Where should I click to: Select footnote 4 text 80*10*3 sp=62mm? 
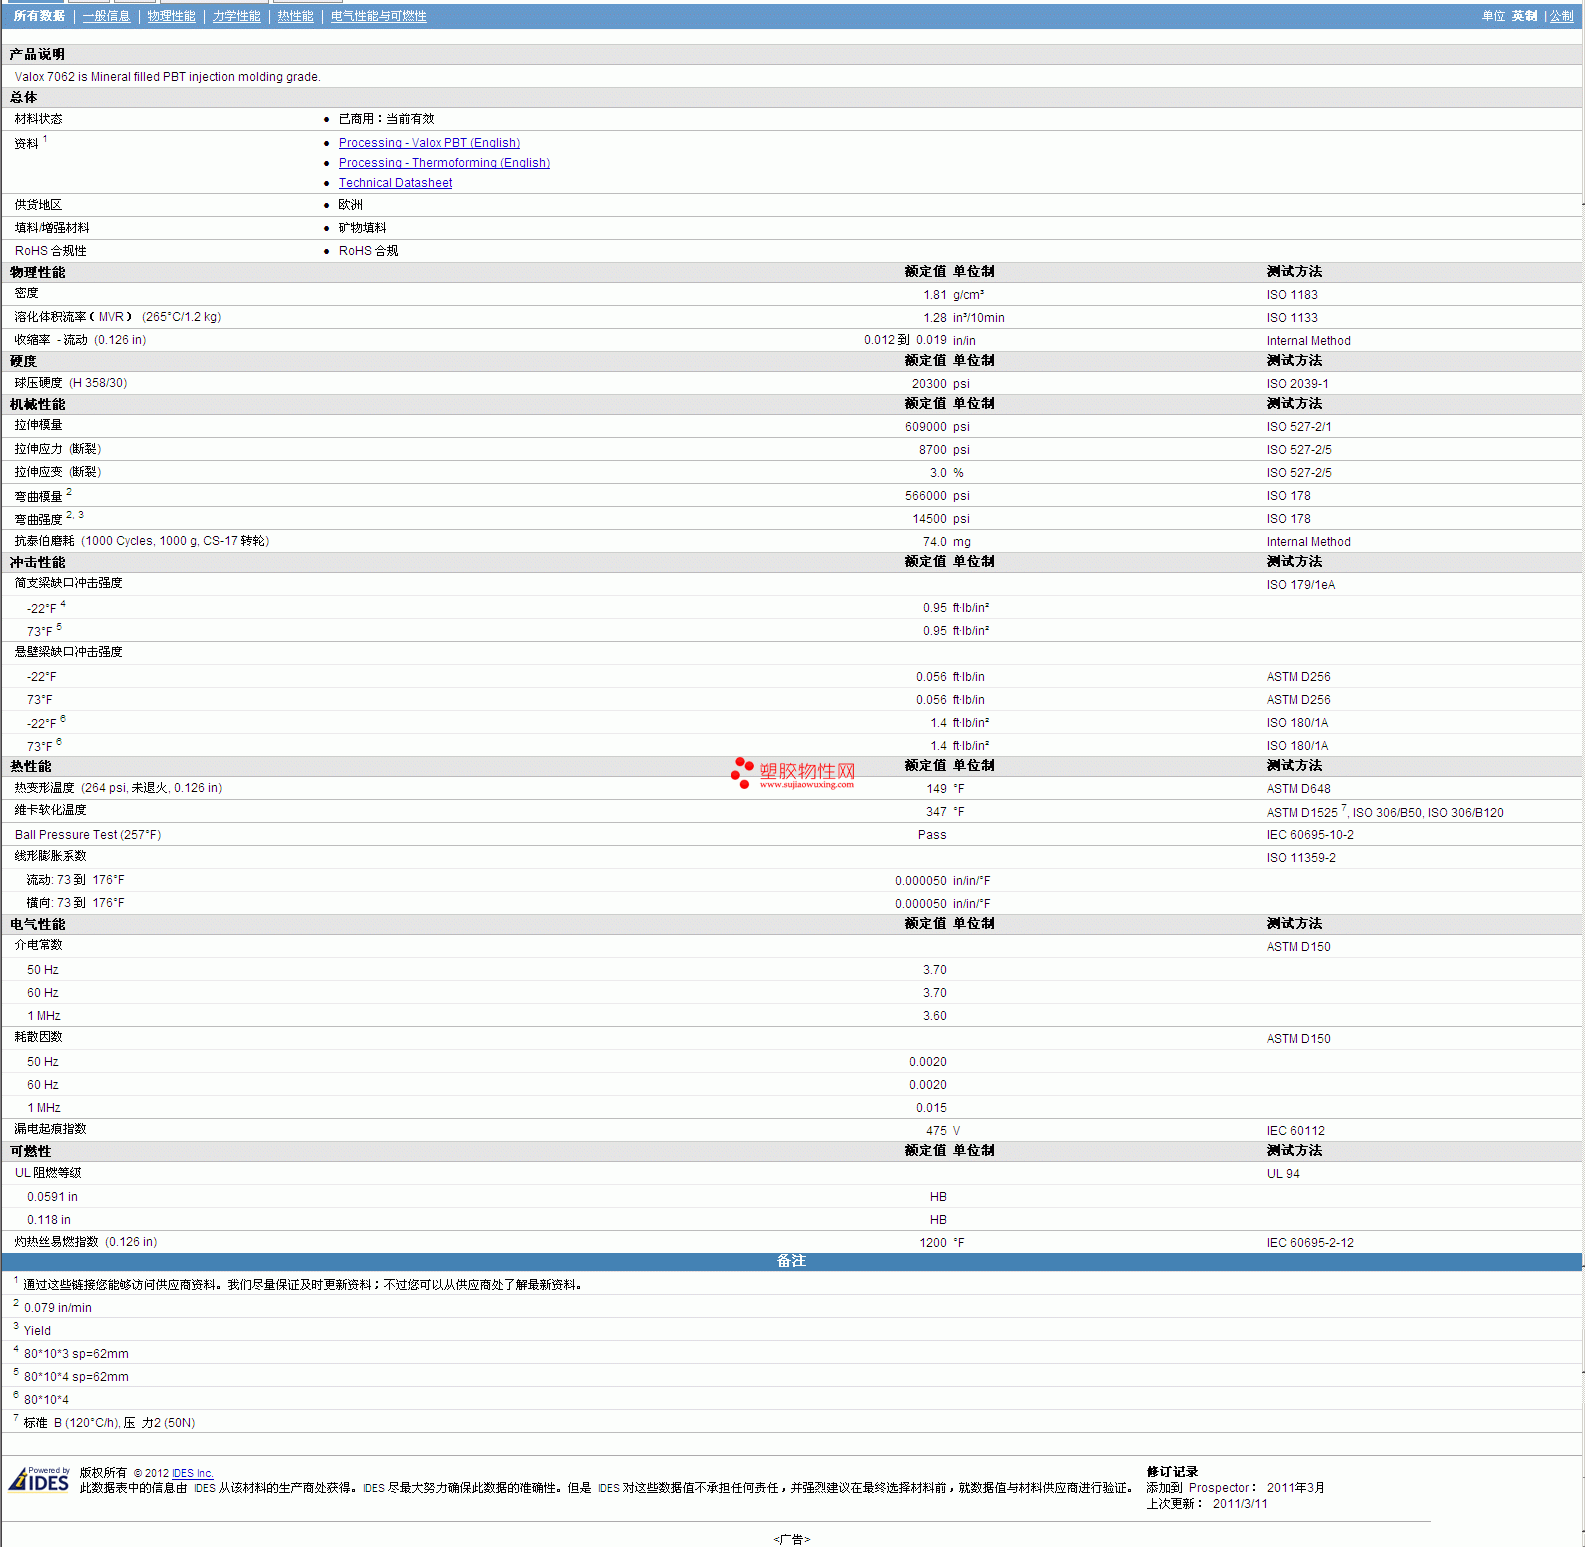pos(76,1354)
